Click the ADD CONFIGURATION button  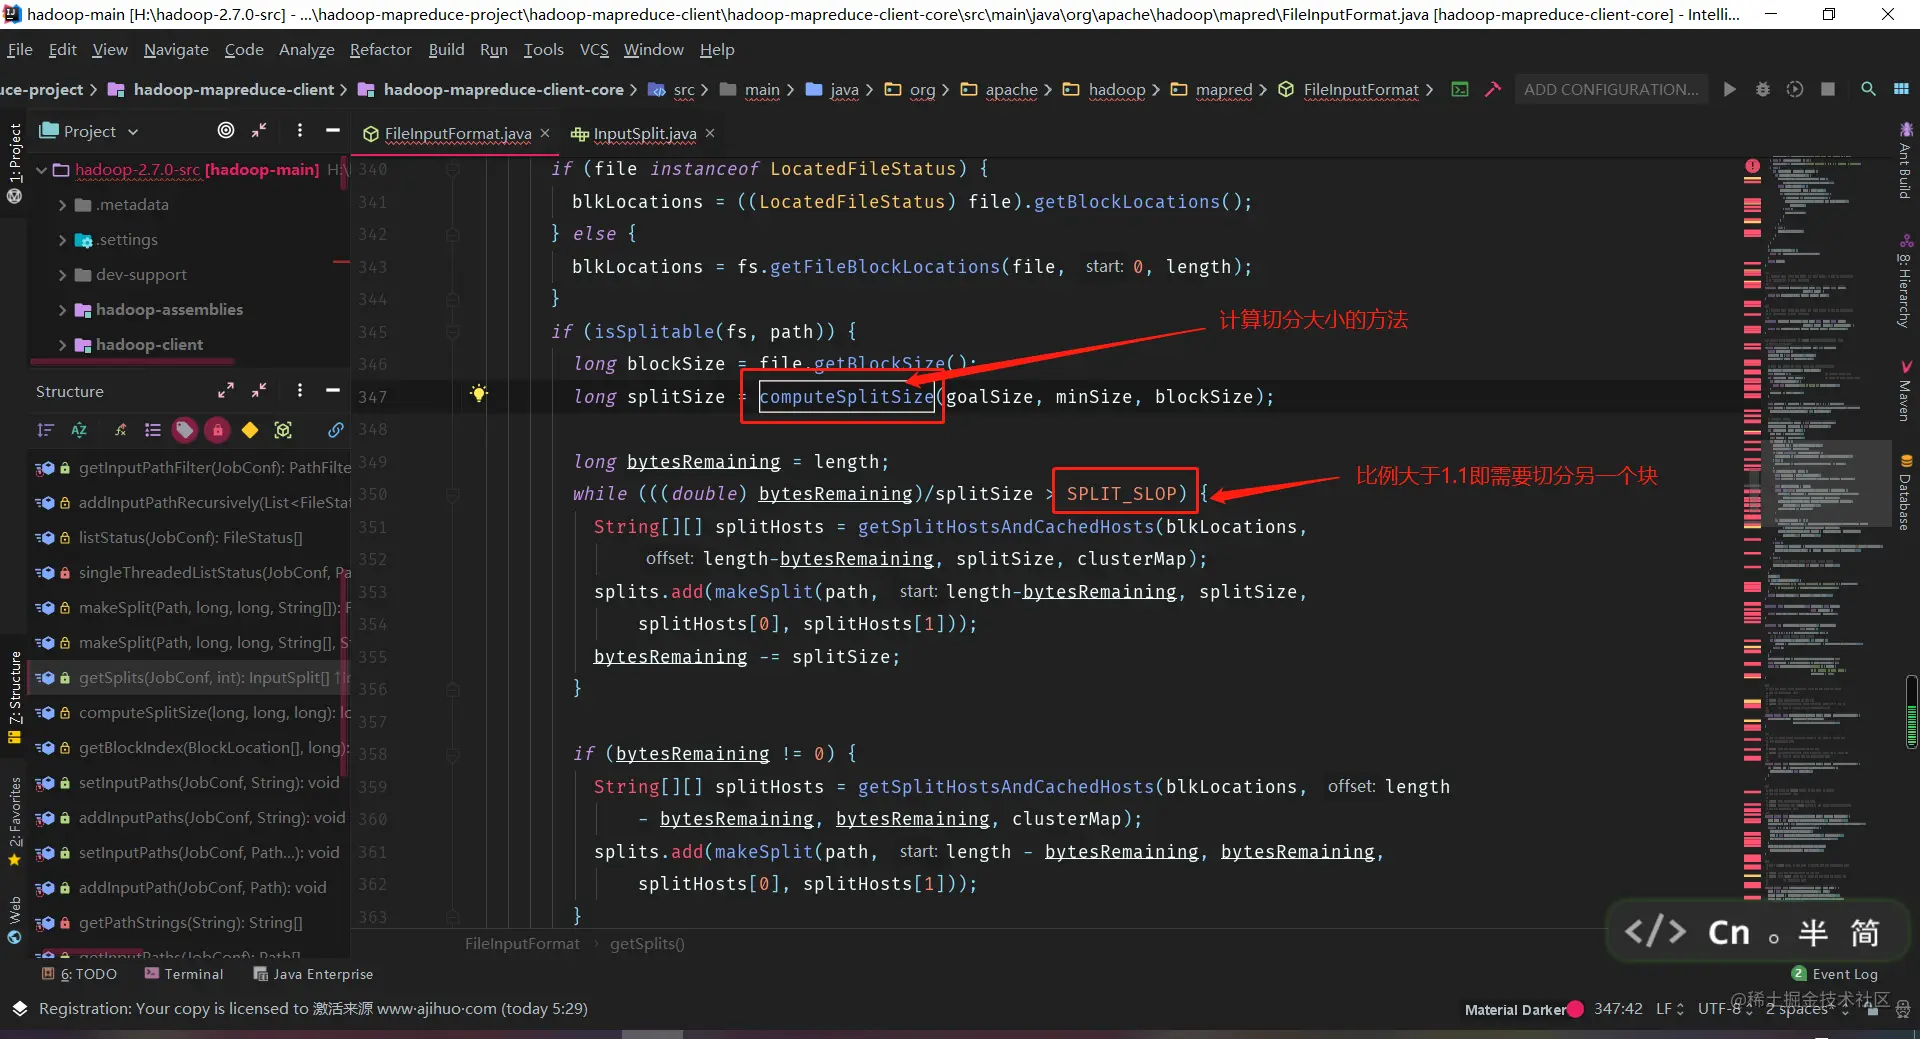(x=1610, y=89)
